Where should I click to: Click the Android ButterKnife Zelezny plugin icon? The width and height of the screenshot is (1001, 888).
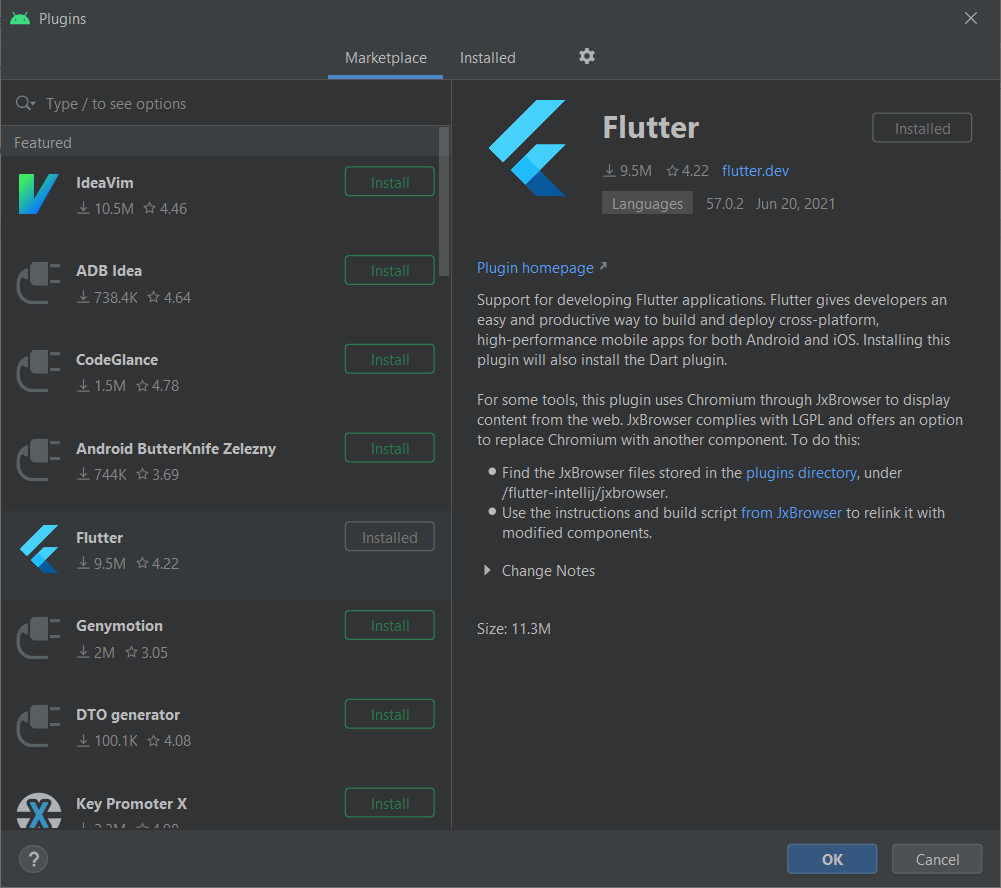pyautogui.click(x=38, y=460)
